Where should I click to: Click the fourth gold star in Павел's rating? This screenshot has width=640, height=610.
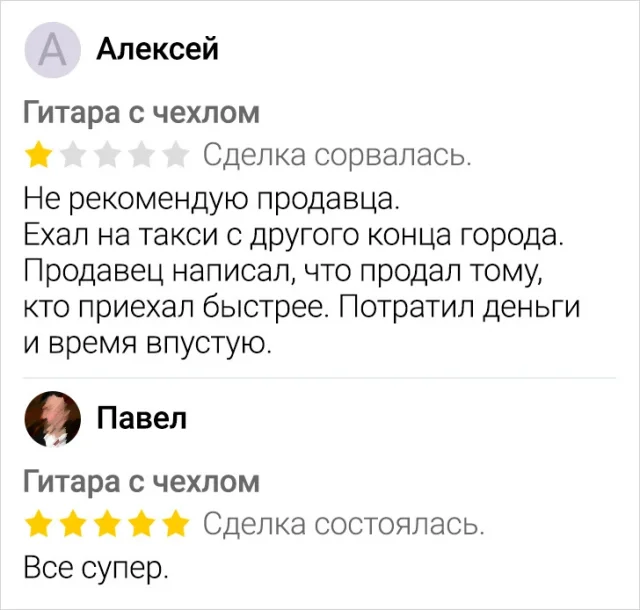pyautogui.click(x=141, y=523)
